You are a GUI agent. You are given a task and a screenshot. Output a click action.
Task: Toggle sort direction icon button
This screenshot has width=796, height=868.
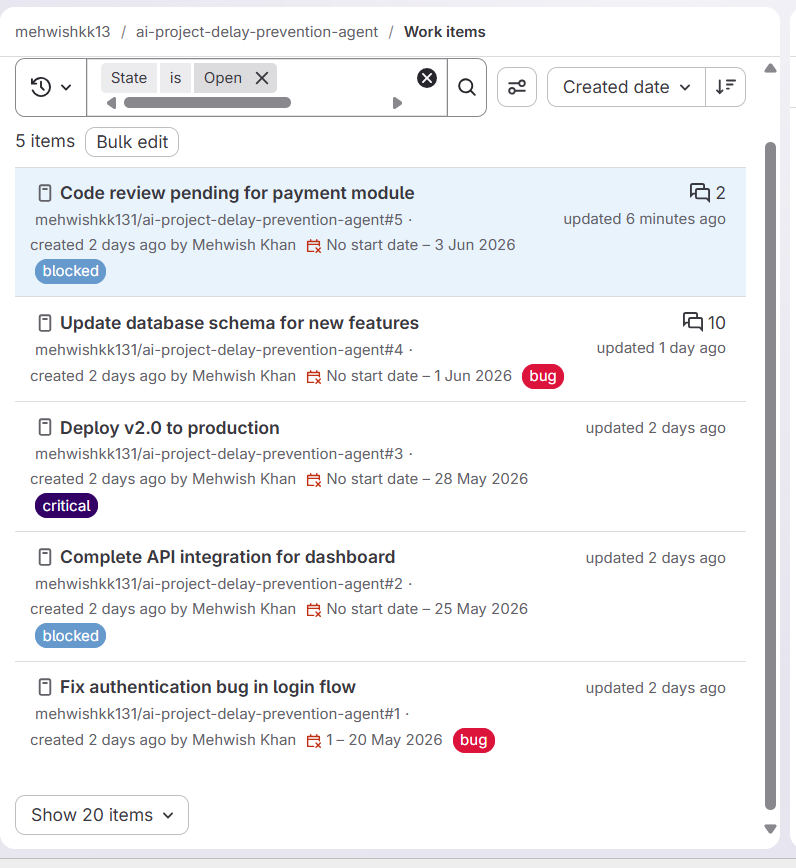725,87
